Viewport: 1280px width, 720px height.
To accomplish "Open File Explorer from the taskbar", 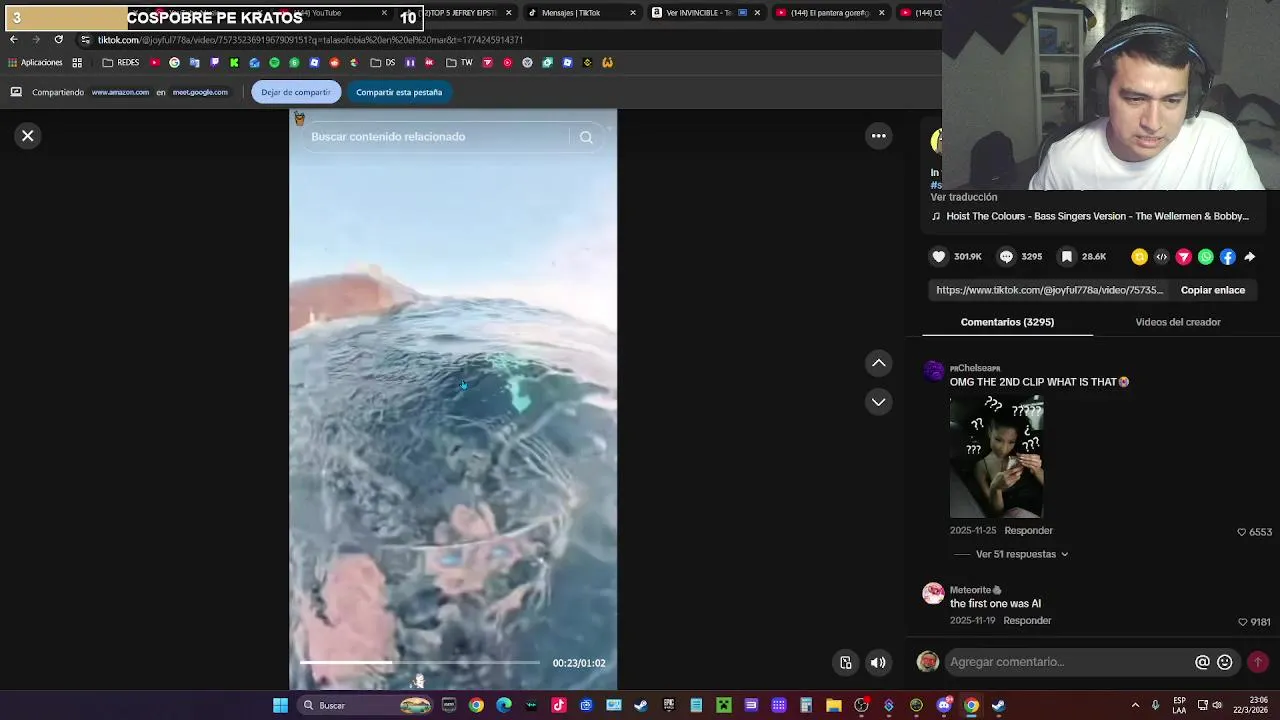I will (x=833, y=706).
